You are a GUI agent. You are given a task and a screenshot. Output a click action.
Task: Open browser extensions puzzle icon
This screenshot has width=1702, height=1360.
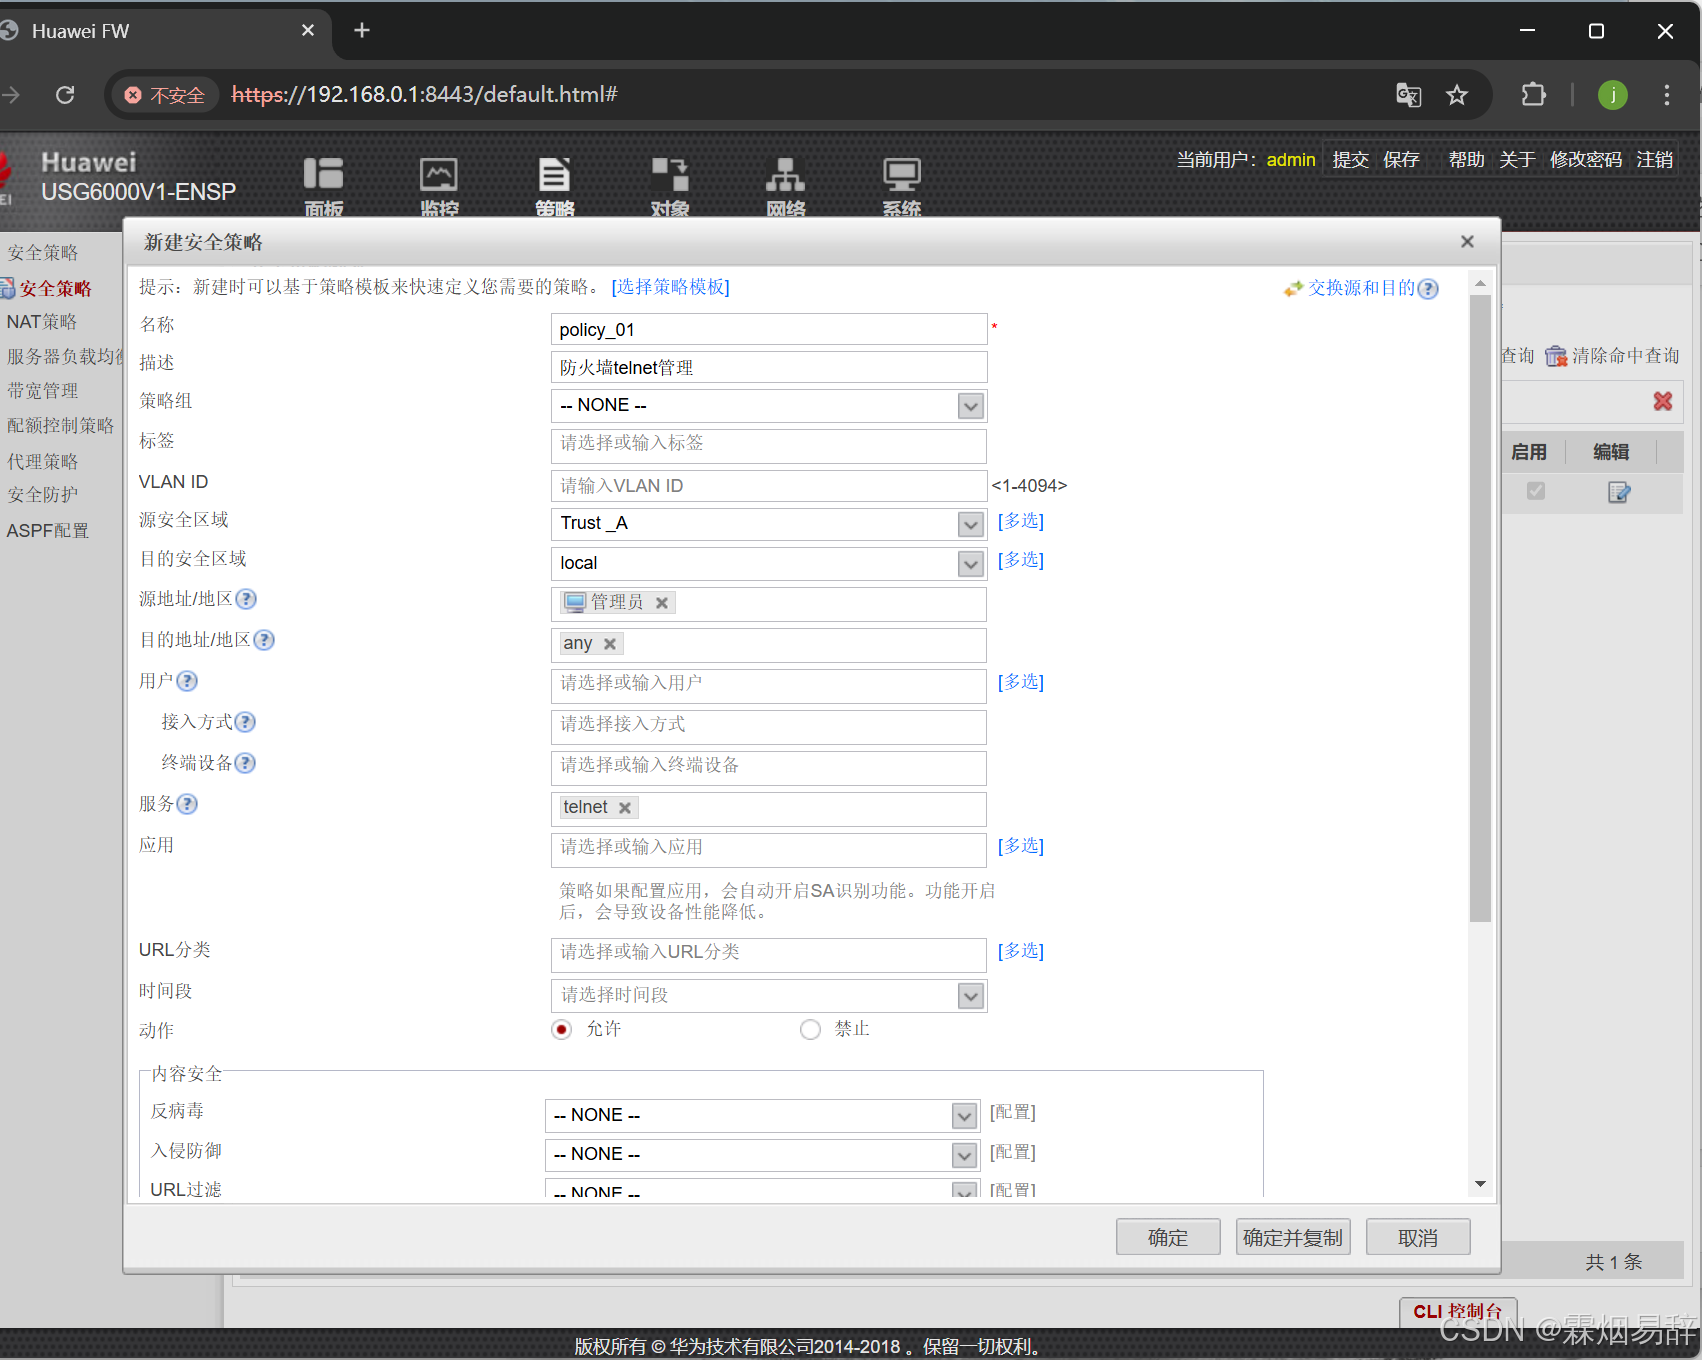coord(1533,95)
